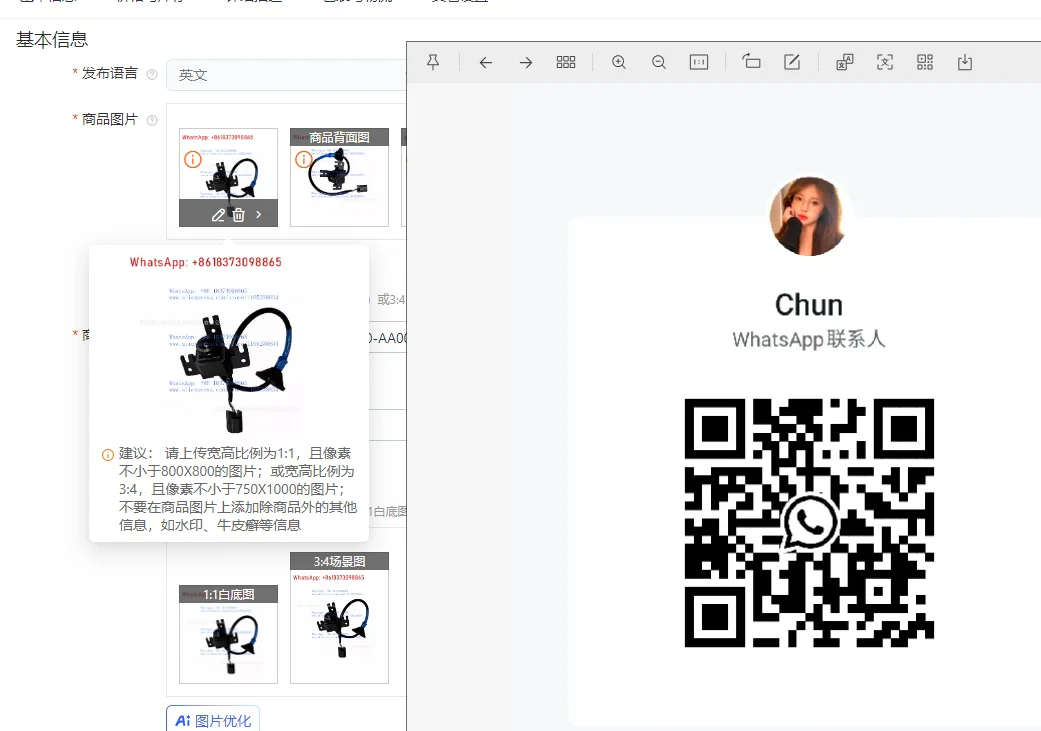Run text recognition on the image
The width and height of the screenshot is (1041, 731).
(885, 62)
